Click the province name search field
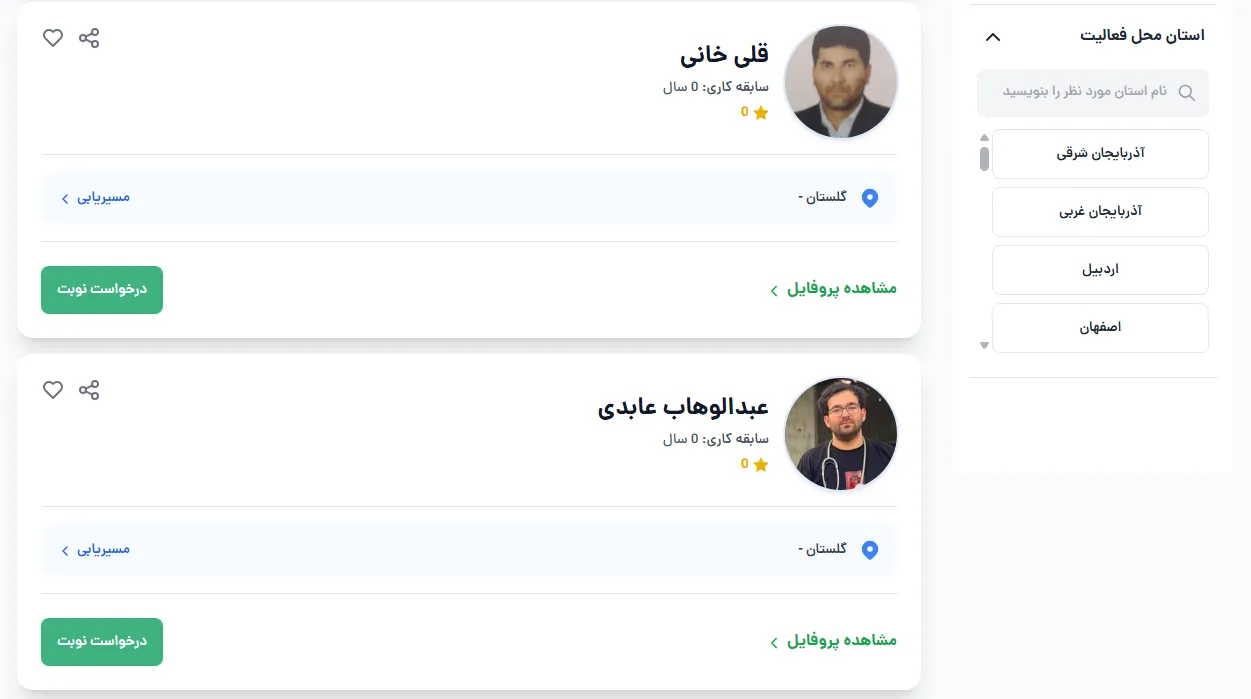The image size is (1251, 699). tap(1080, 93)
